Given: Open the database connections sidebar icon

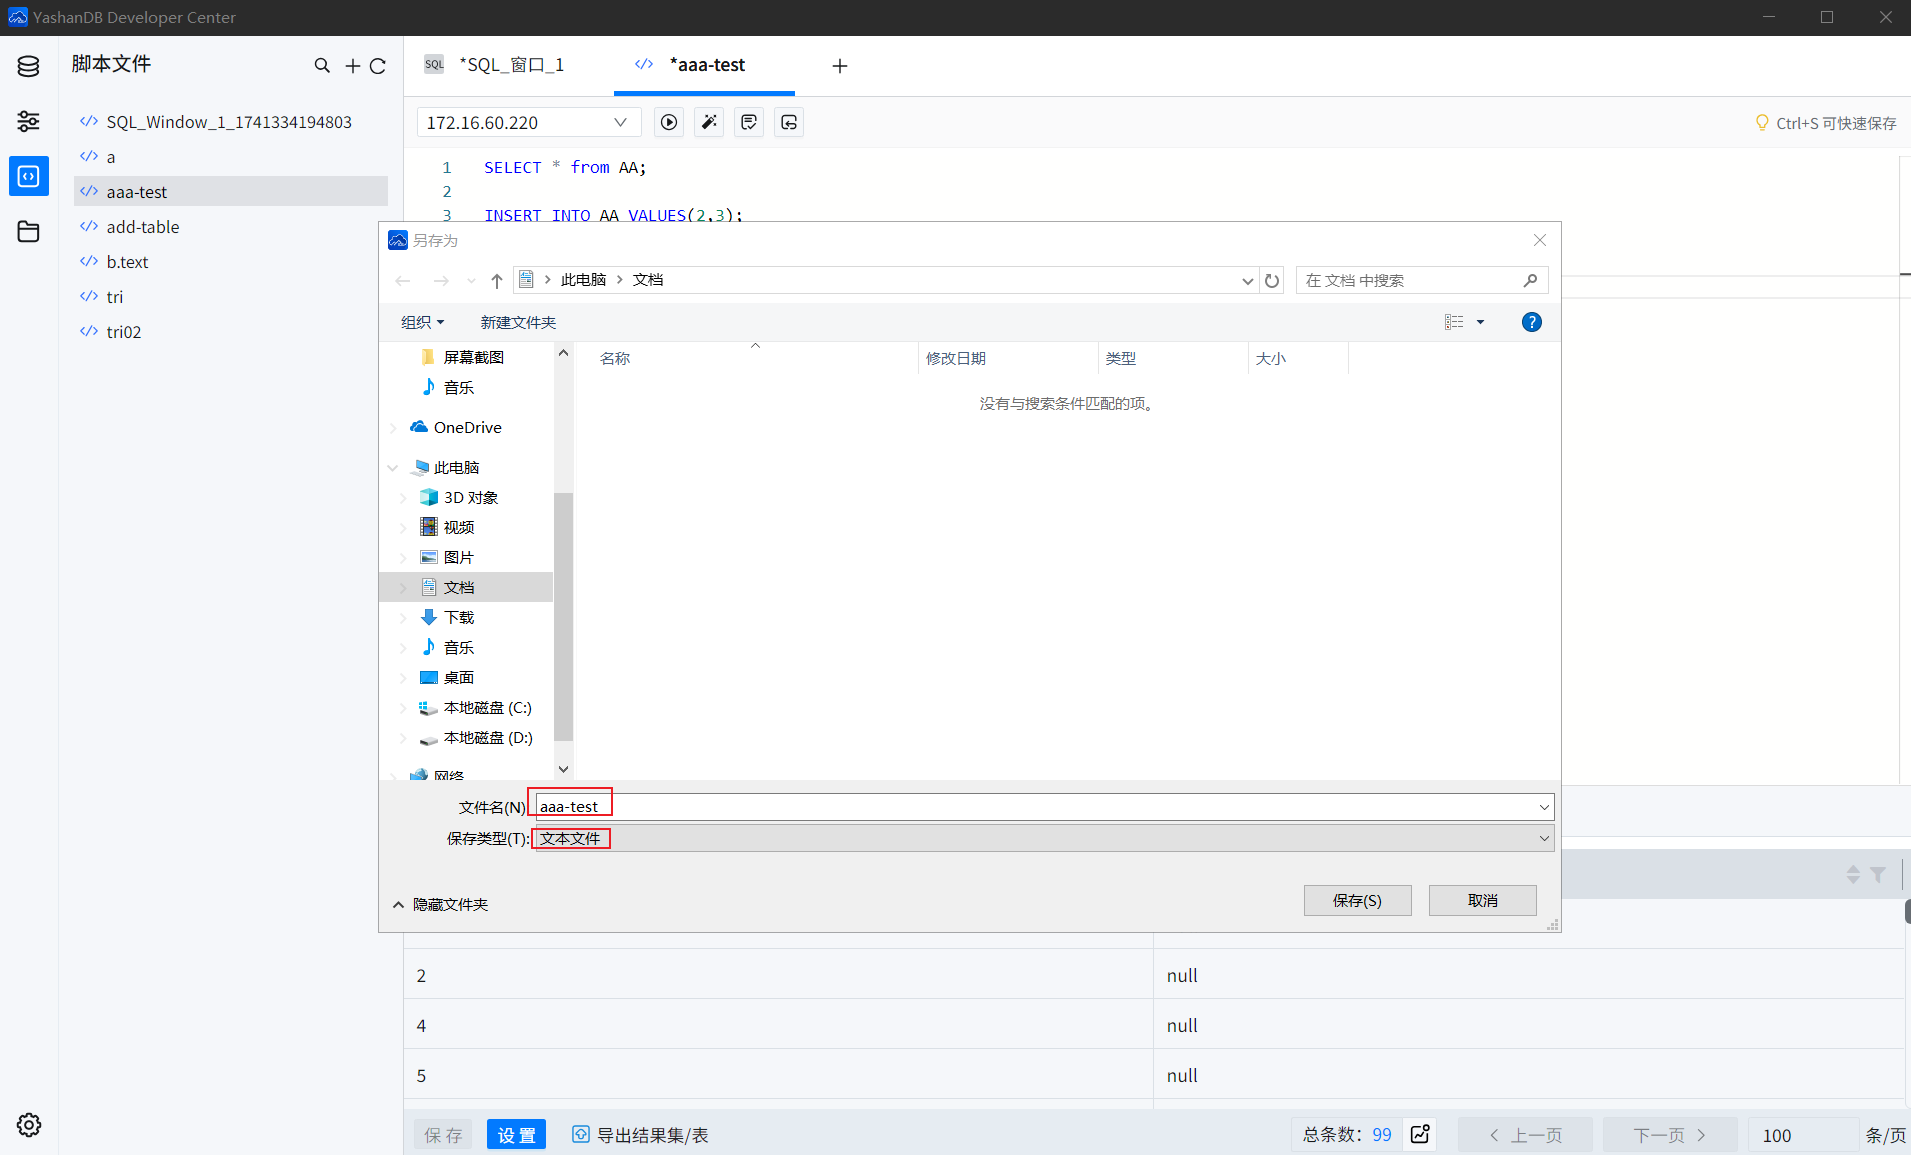Looking at the screenshot, I should pyautogui.click(x=28, y=67).
